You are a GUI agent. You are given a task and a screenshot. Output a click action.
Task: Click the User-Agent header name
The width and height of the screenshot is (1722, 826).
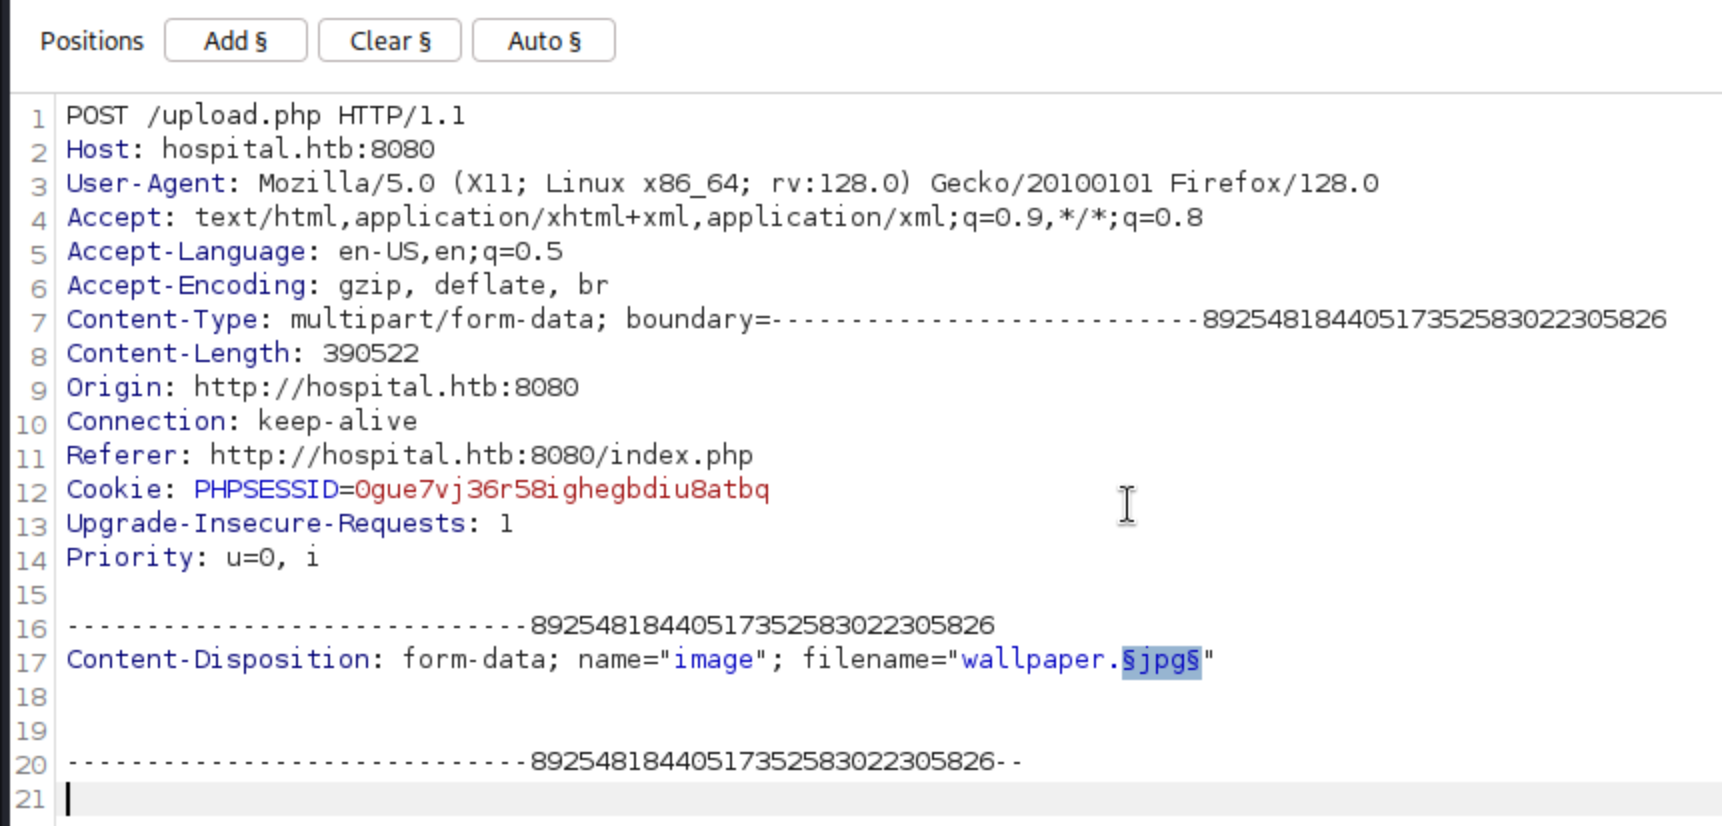(145, 184)
